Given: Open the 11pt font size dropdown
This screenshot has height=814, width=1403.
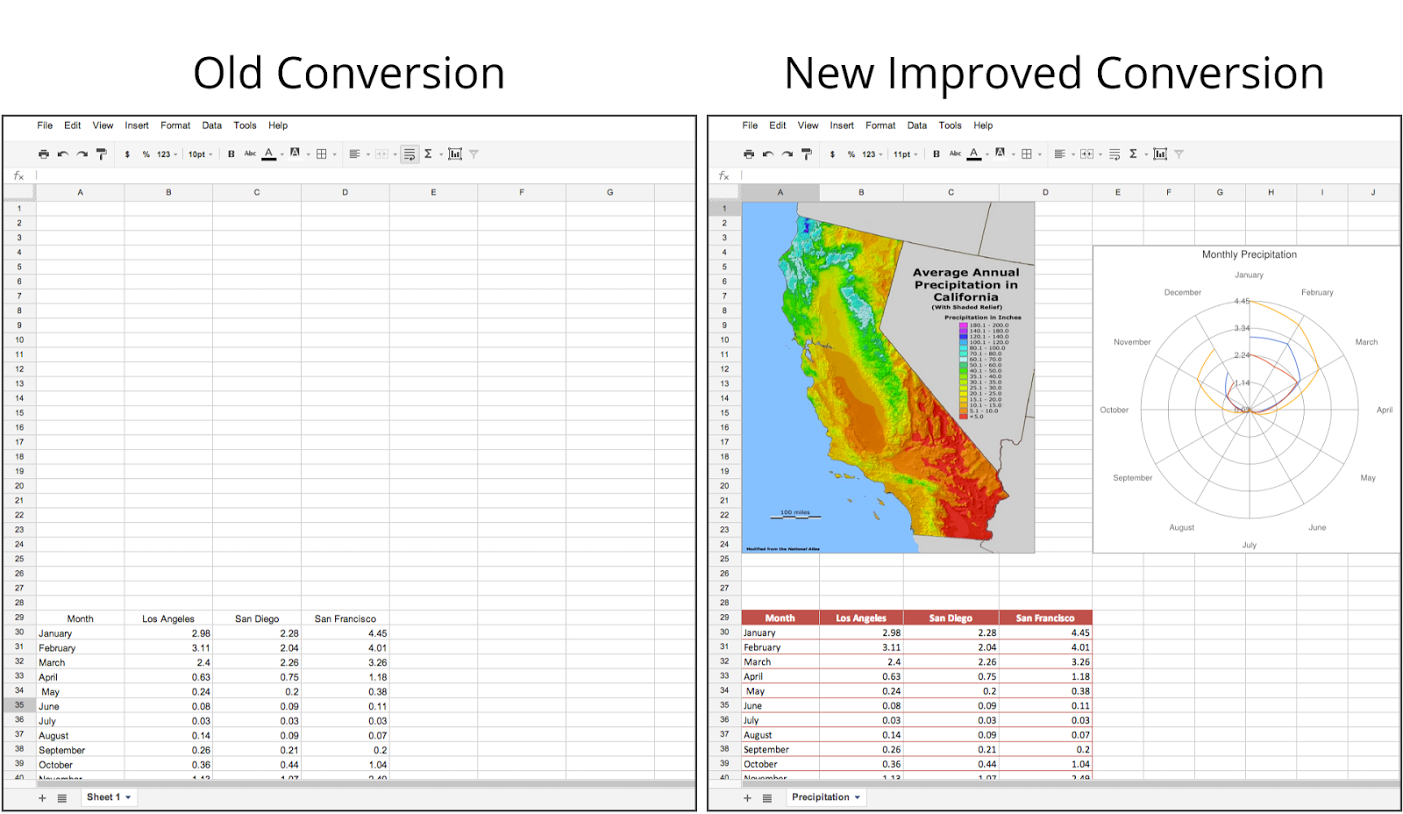Looking at the screenshot, I should point(906,154).
